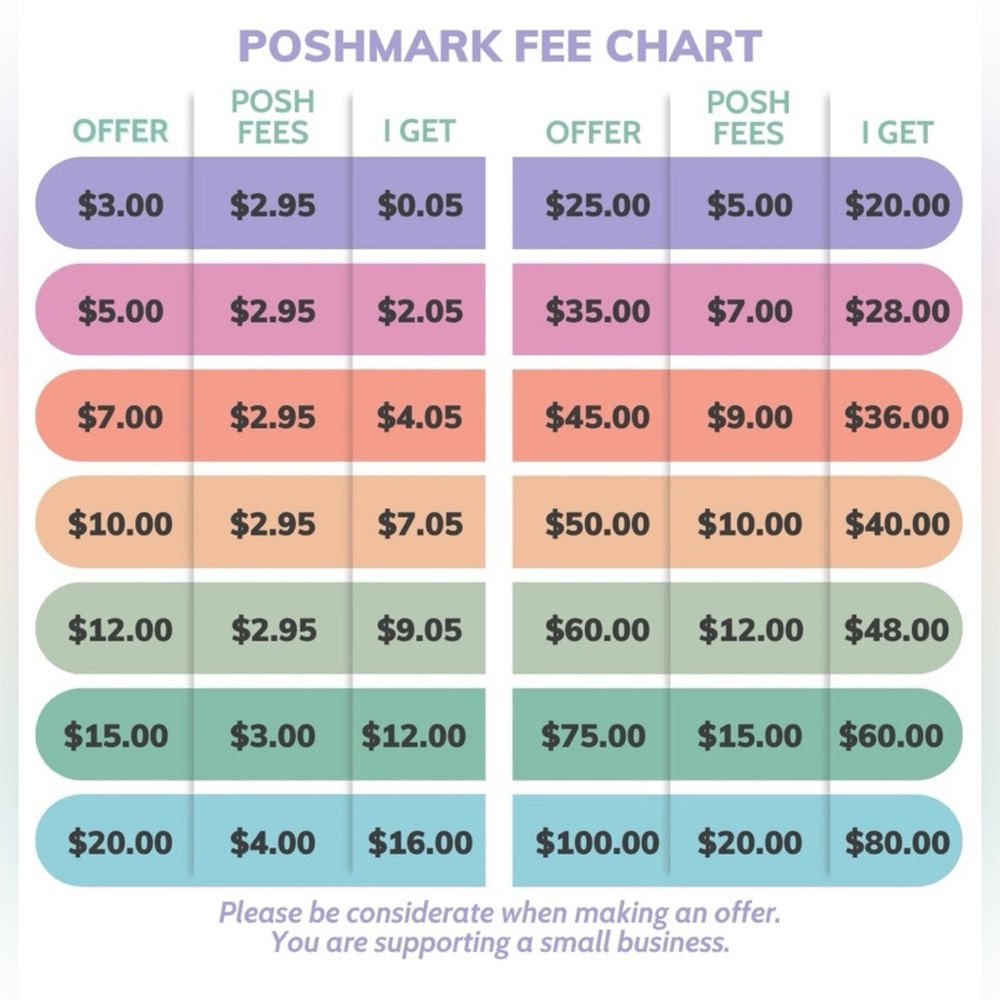Select the $80.00 I GET value
This screenshot has height=1000, width=1000.
897,842
